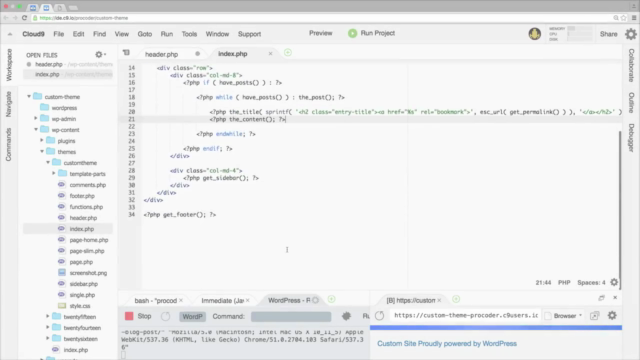Expand the twentyfifteen folder
640x360 pixels.
click(x=47, y=317)
